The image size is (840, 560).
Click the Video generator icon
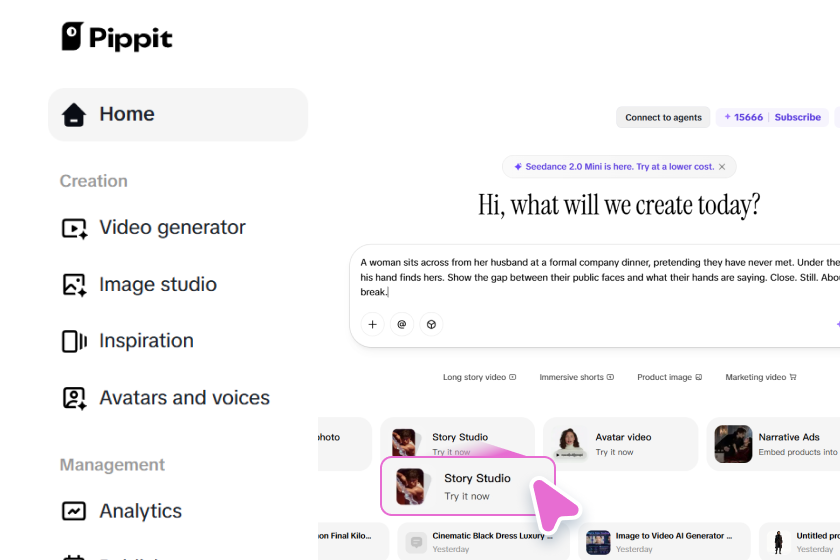[74, 228]
